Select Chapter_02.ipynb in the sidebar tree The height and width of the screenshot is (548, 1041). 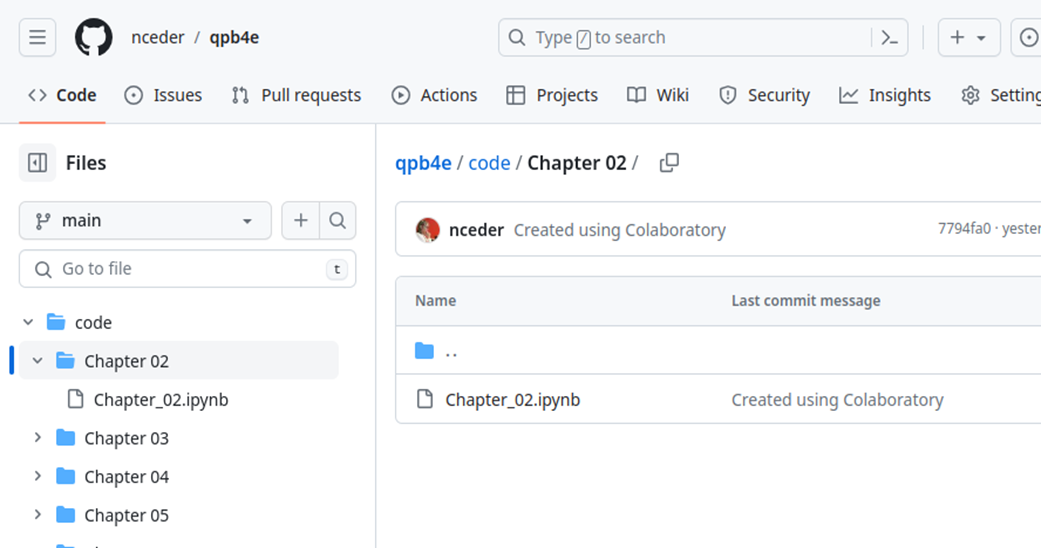160,400
